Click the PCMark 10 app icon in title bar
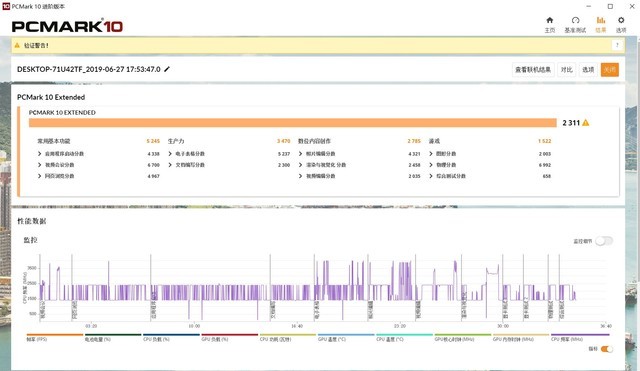 tap(6, 6)
